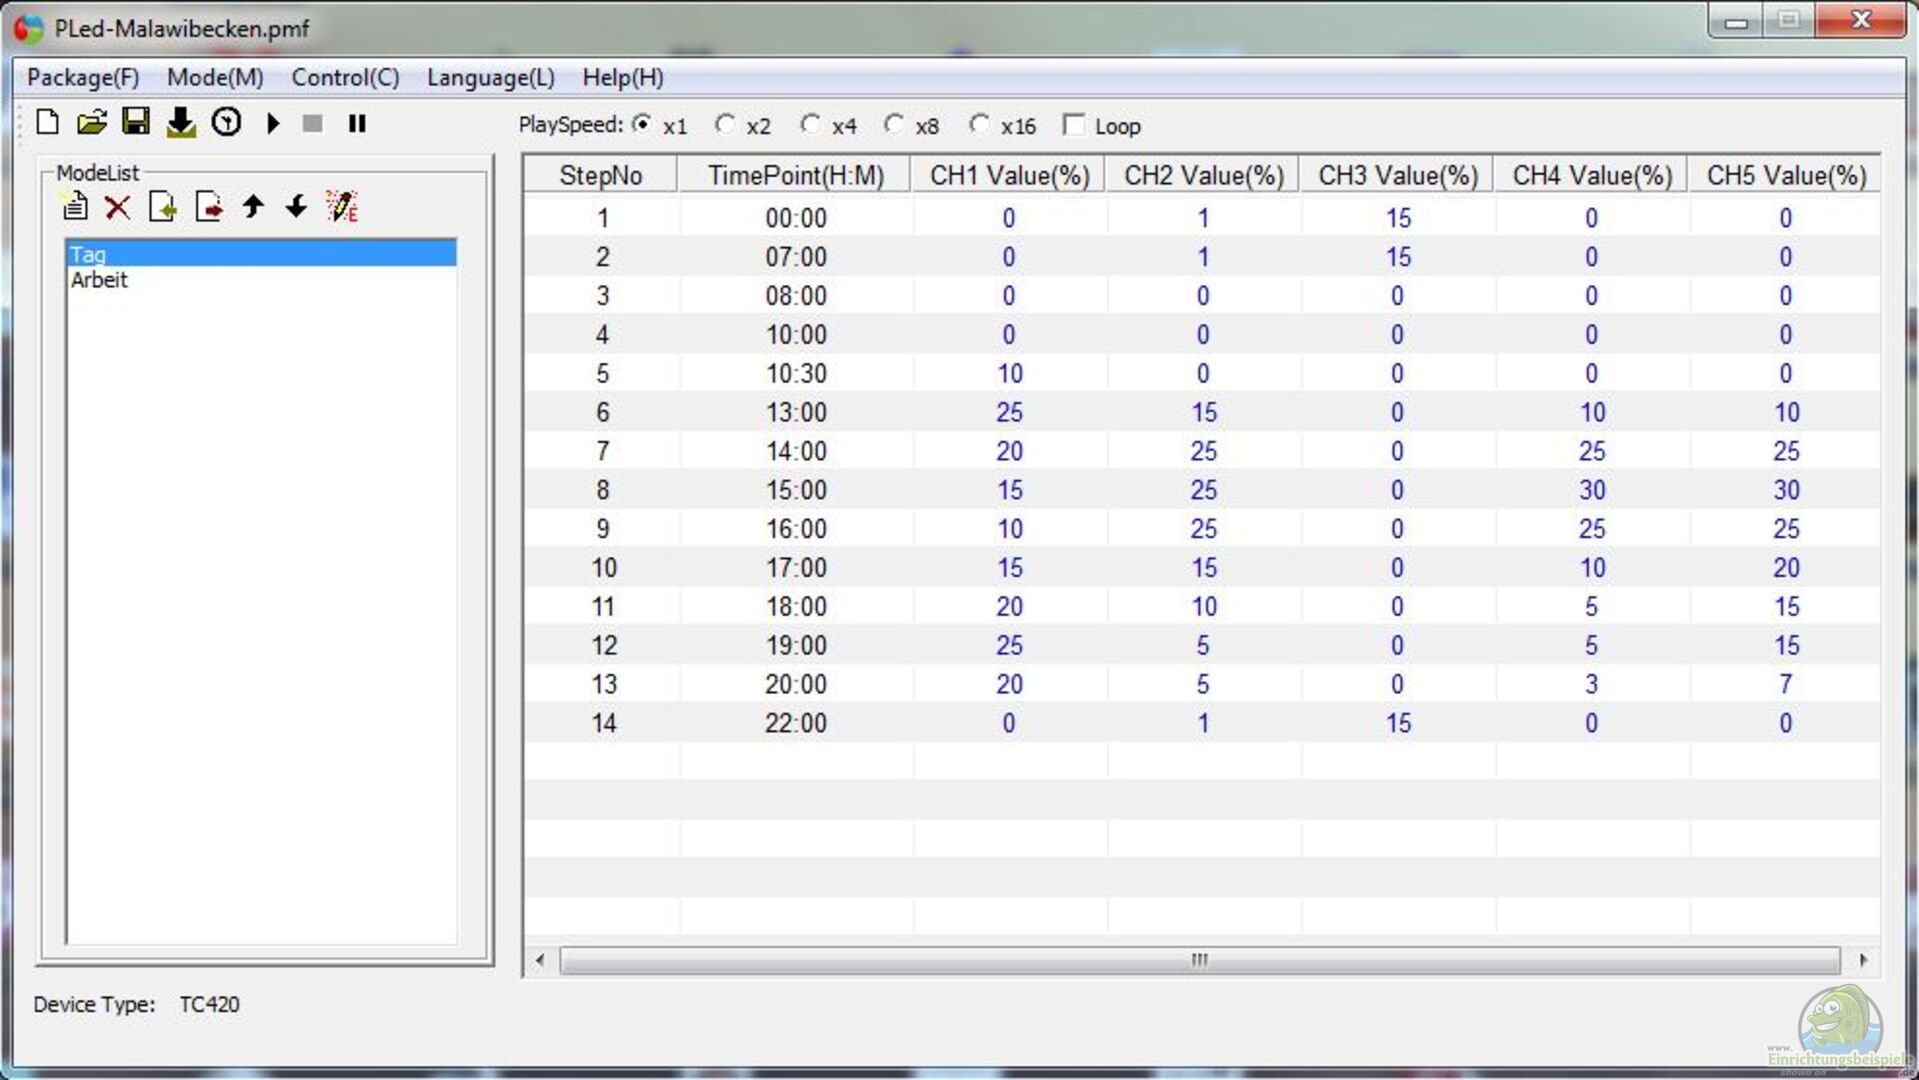Download program to device icon
This screenshot has width=1919, height=1080.
coord(181,123)
